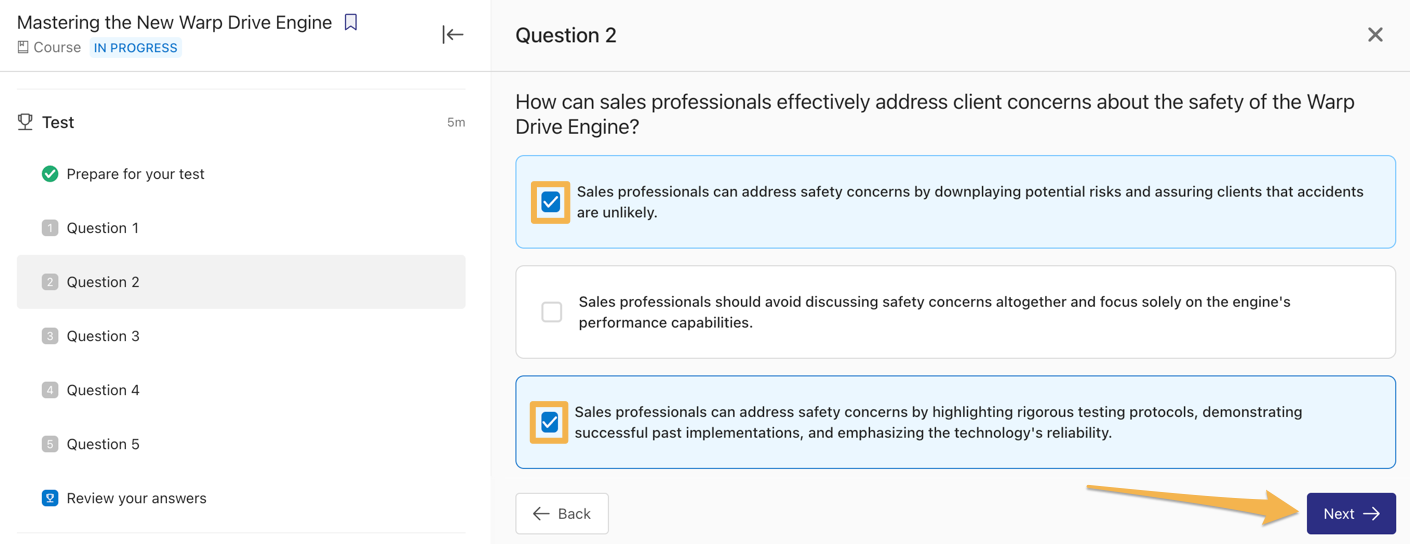Click the course type icon beside Course
The width and height of the screenshot is (1410, 544).
tap(23, 47)
